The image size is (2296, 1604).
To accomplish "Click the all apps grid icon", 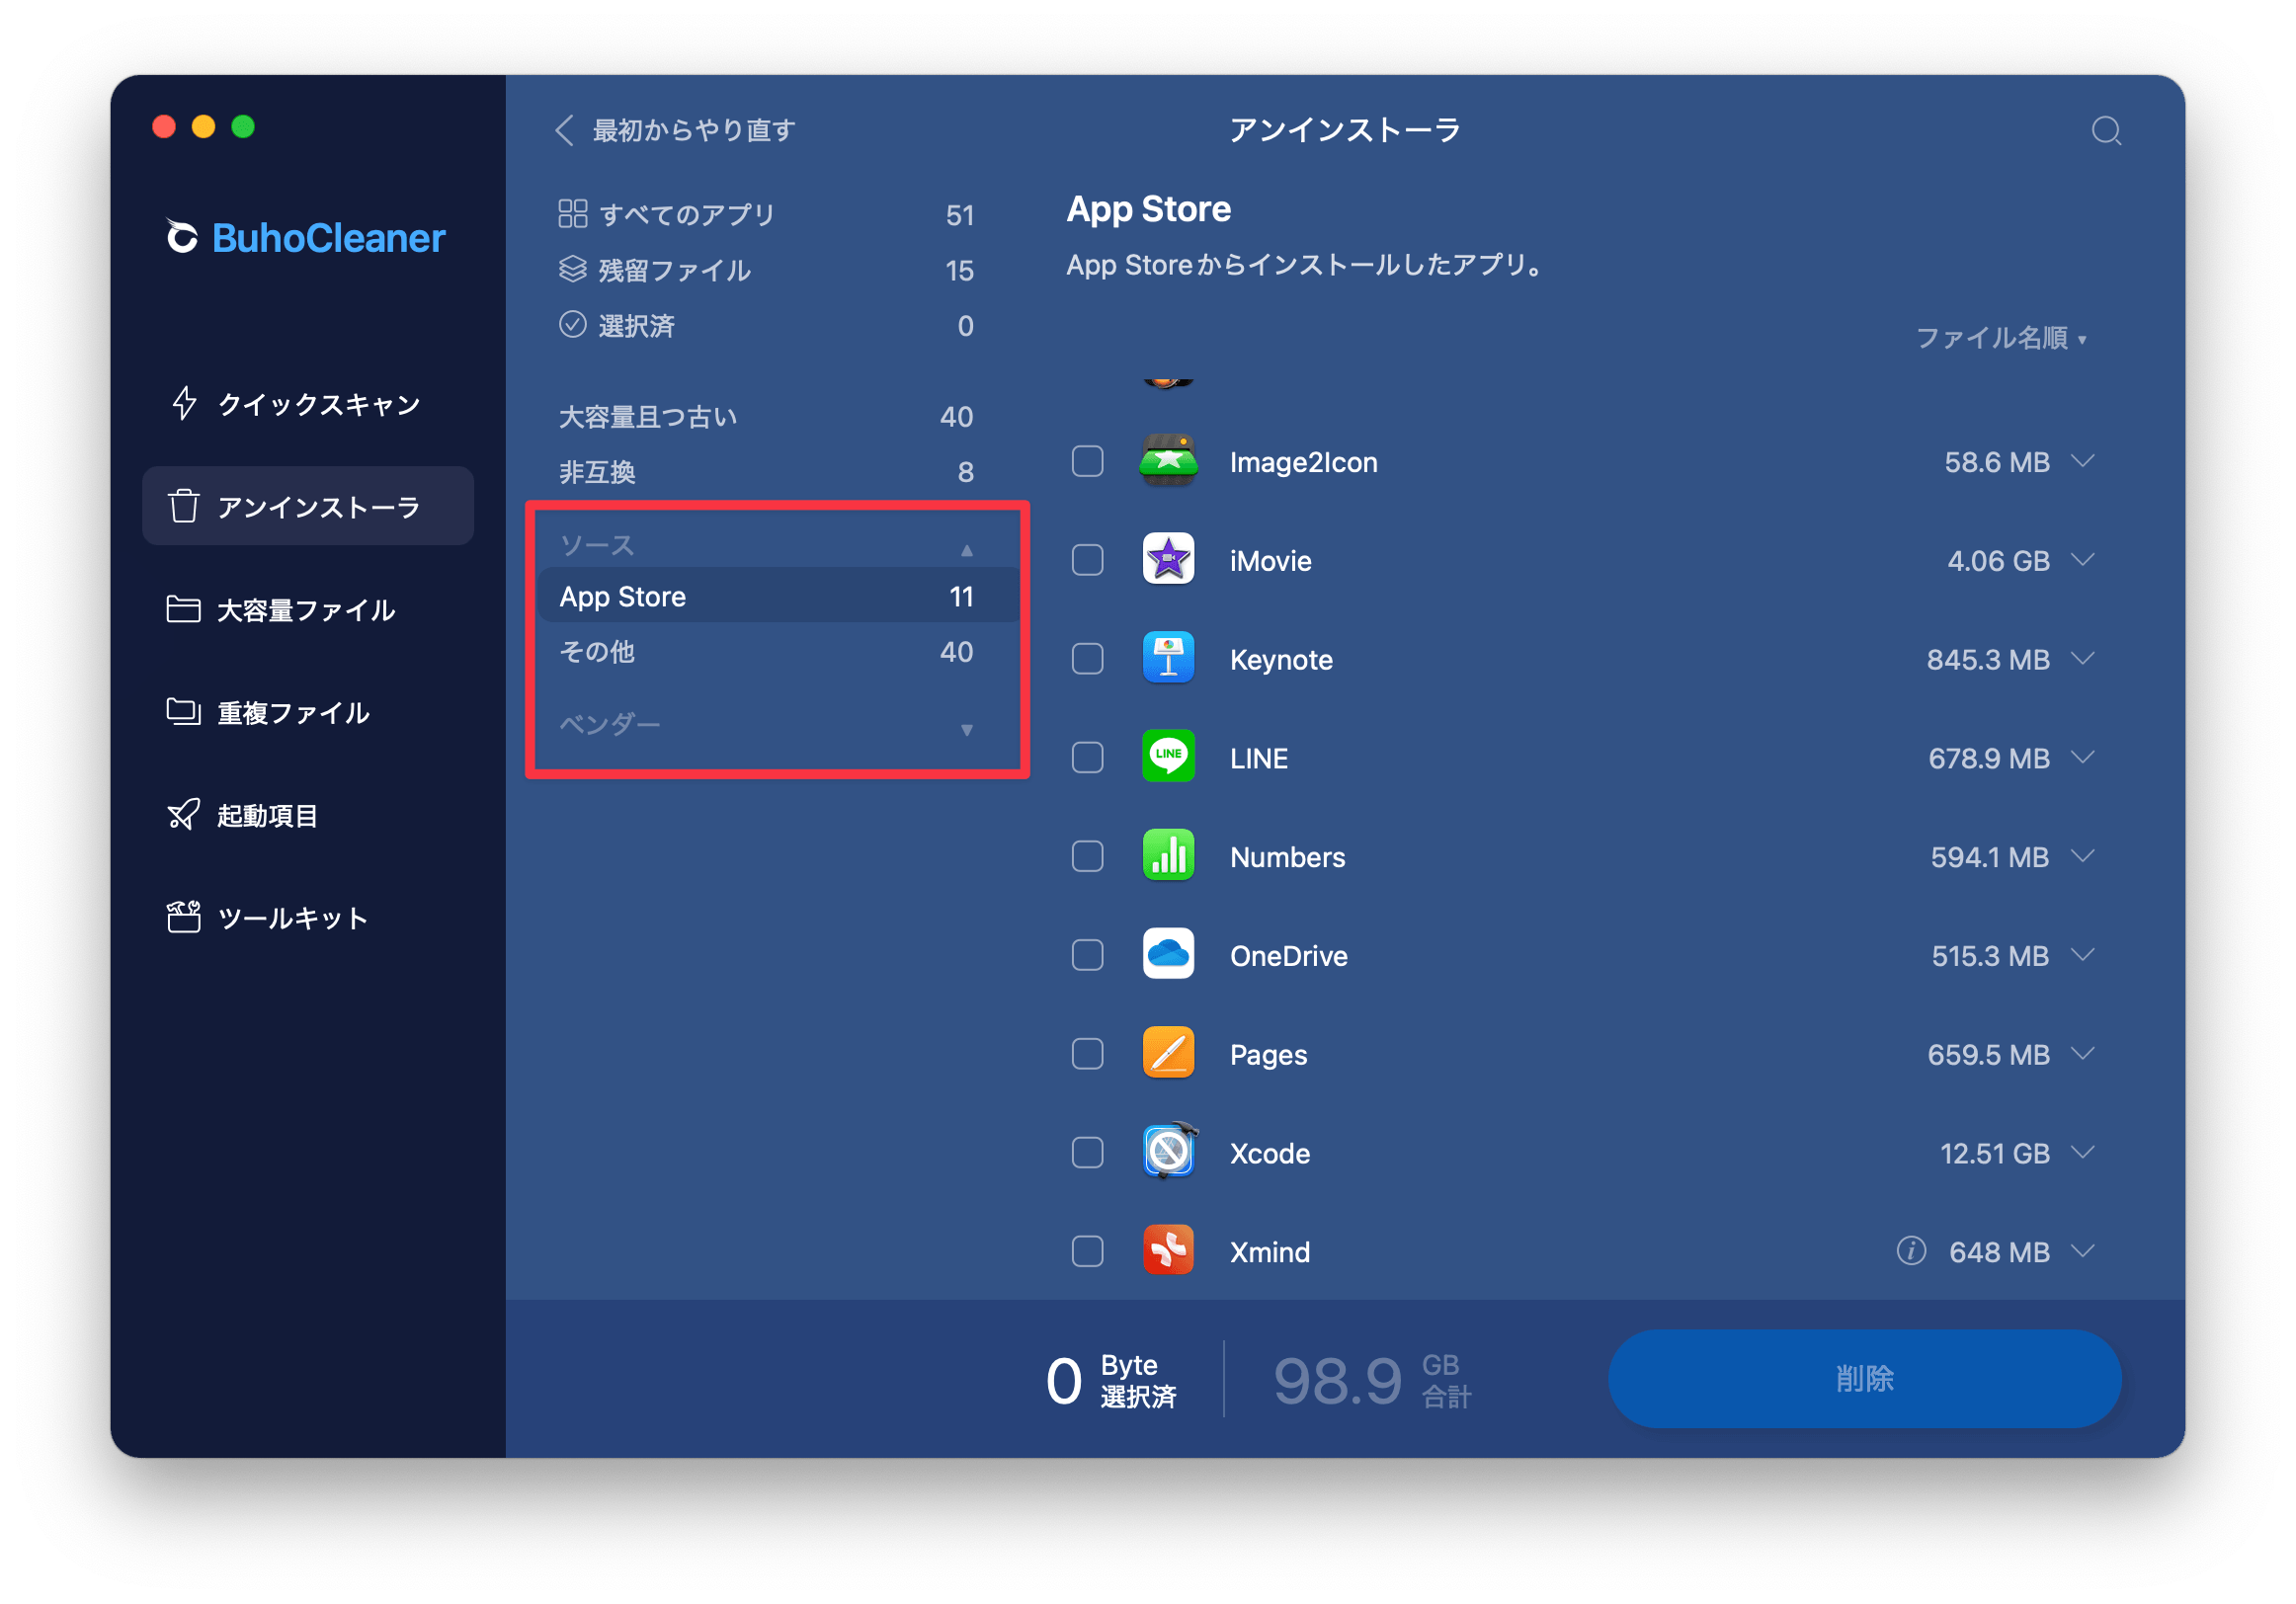I will (x=572, y=213).
